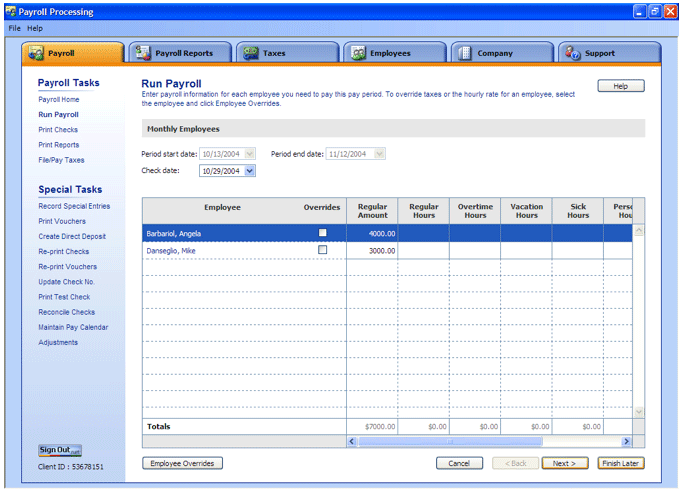Open the Check date dropdown
This screenshot has width=682, height=493.
[250, 171]
